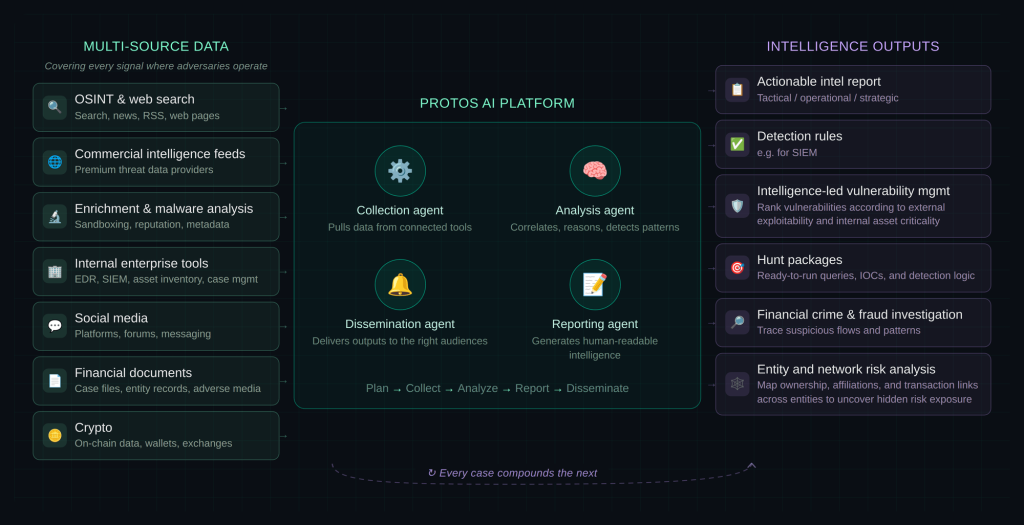The image size is (1024, 525).
Task: Click 'Delivers outputs to the right audiences' text
Action: [x=400, y=341]
